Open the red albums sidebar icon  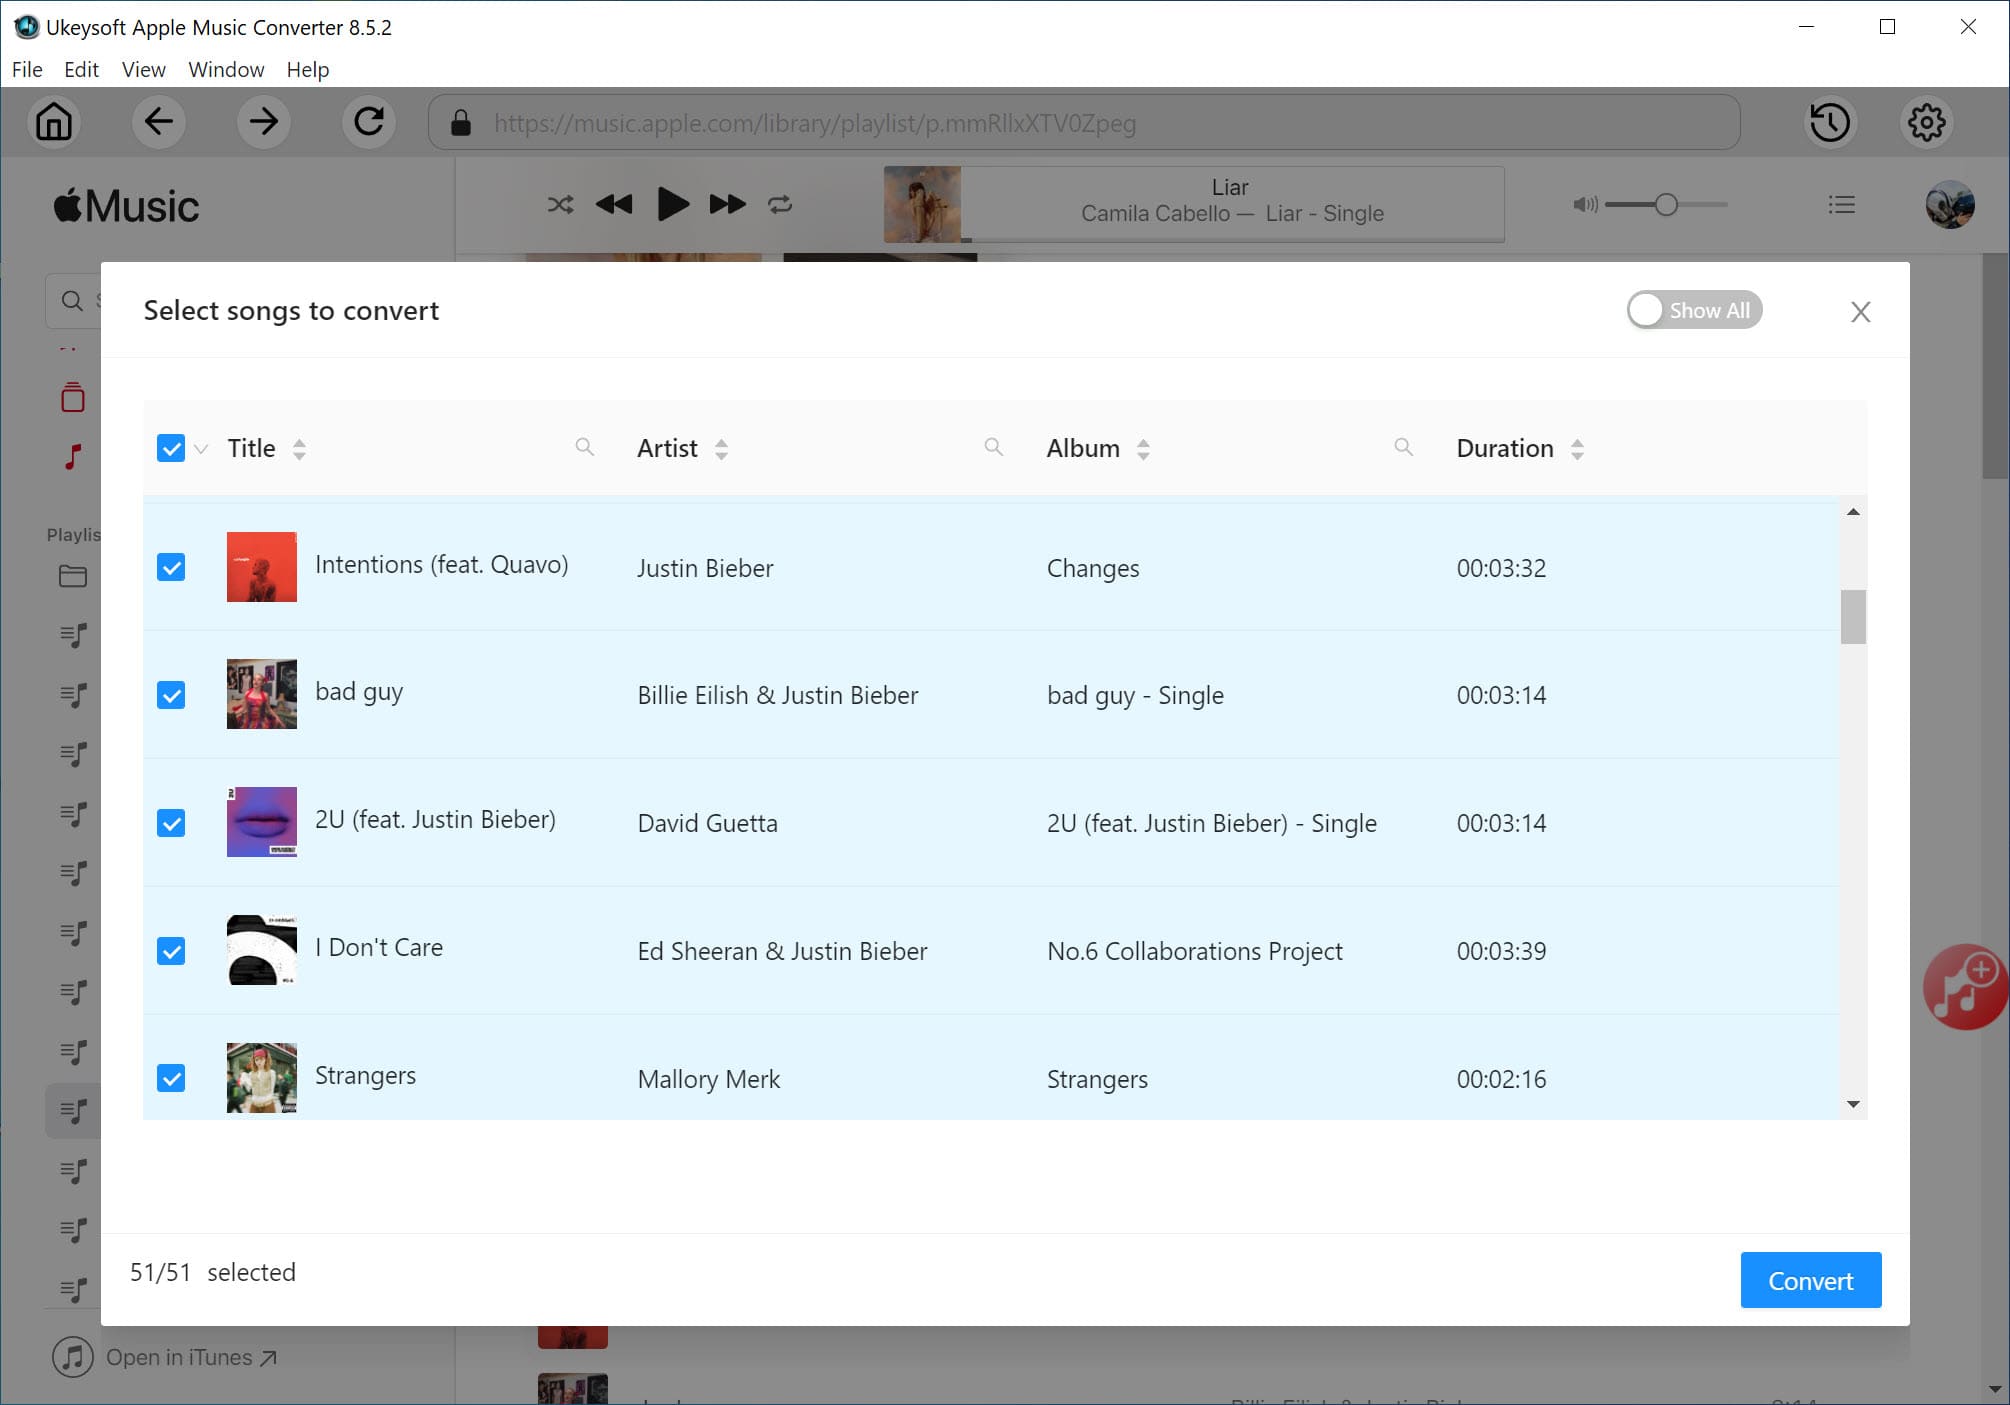click(x=73, y=397)
